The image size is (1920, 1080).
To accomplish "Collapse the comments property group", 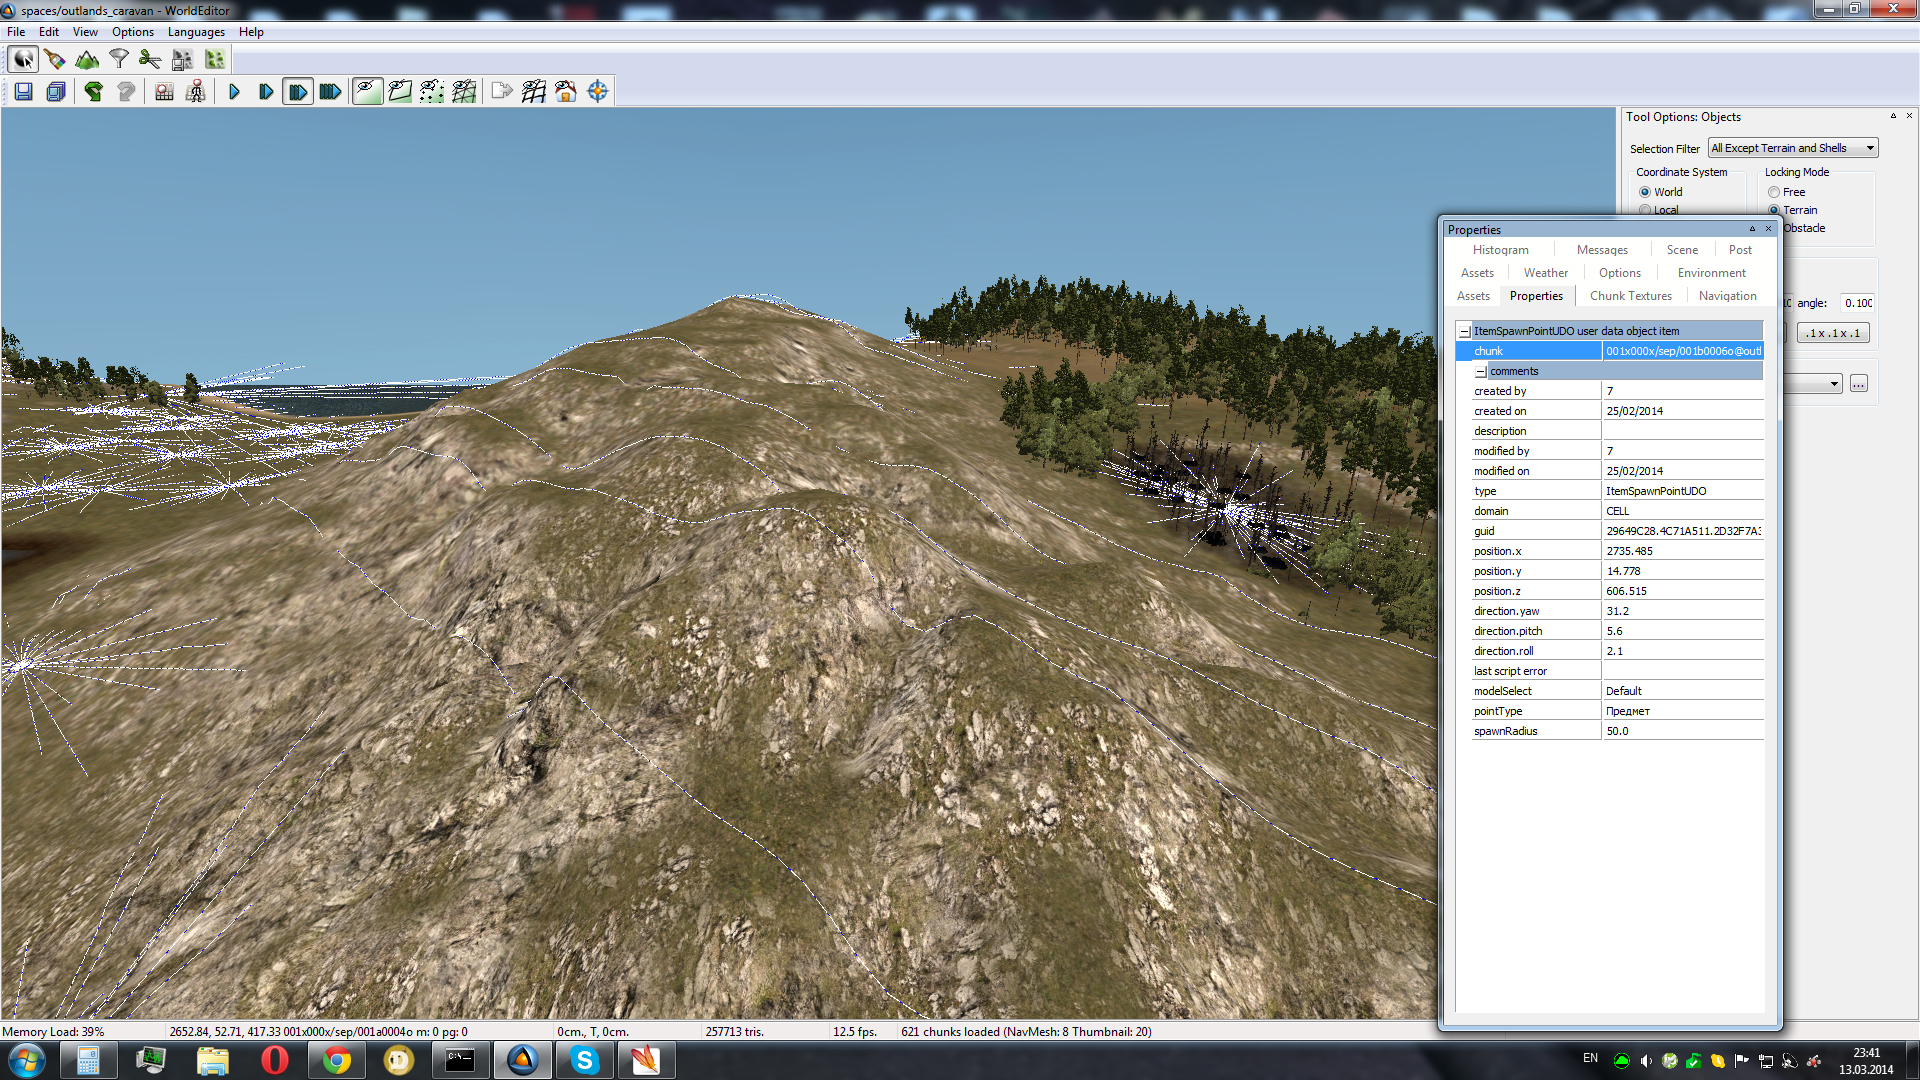I will point(1481,371).
